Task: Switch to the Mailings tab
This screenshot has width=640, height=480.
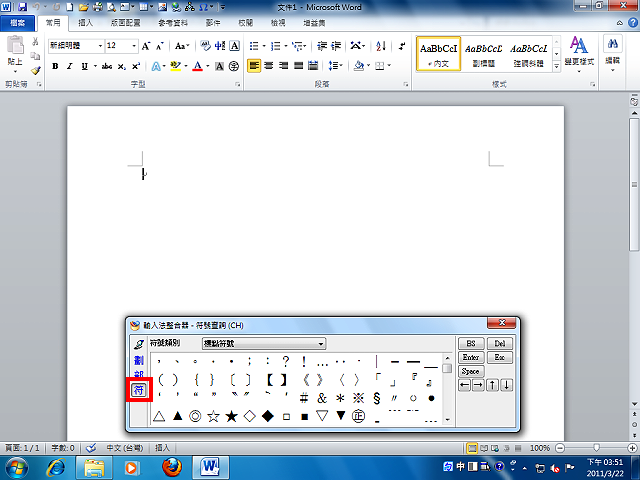Action: pyautogui.click(x=213, y=23)
